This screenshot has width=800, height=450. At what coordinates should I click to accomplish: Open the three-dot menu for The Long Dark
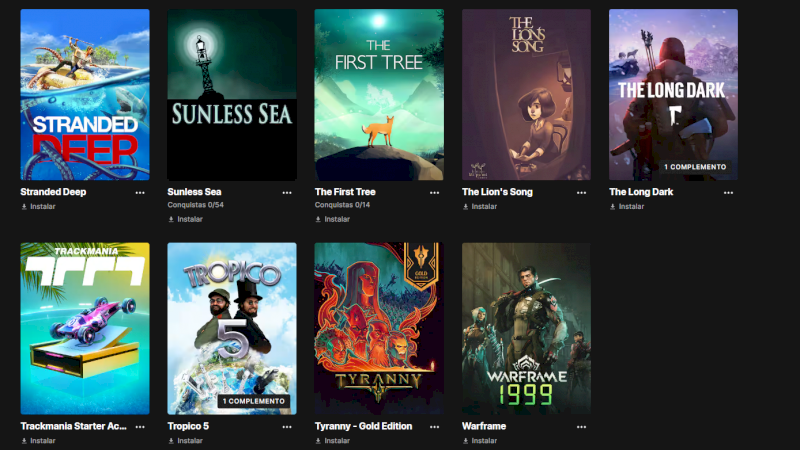728,193
